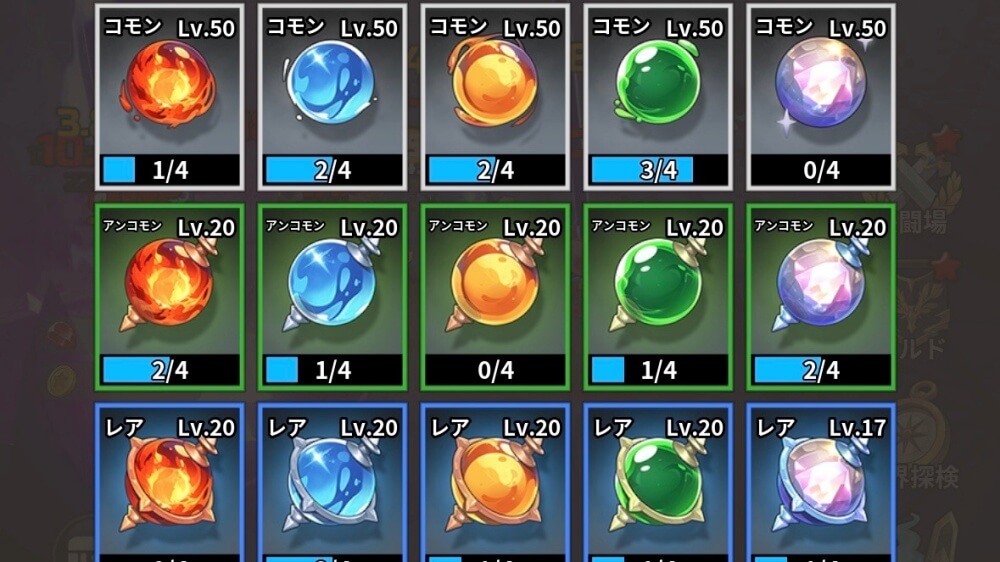Choose the Common crystal orb with 0/4

point(821,98)
